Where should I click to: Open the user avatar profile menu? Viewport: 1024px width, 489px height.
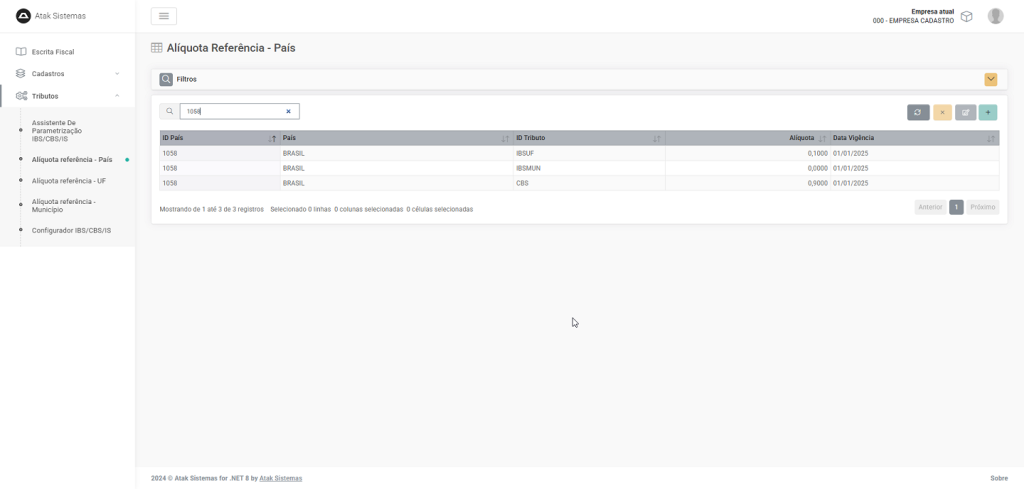click(995, 16)
